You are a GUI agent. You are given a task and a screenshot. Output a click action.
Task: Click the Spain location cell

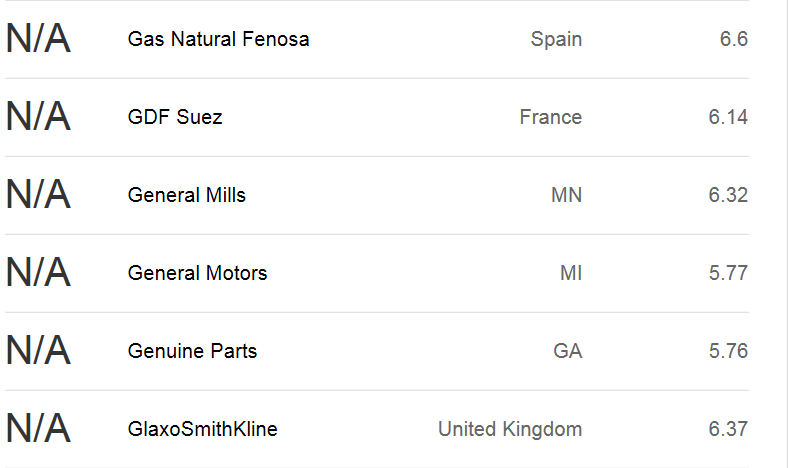pyautogui.click(x=556, y=40)
